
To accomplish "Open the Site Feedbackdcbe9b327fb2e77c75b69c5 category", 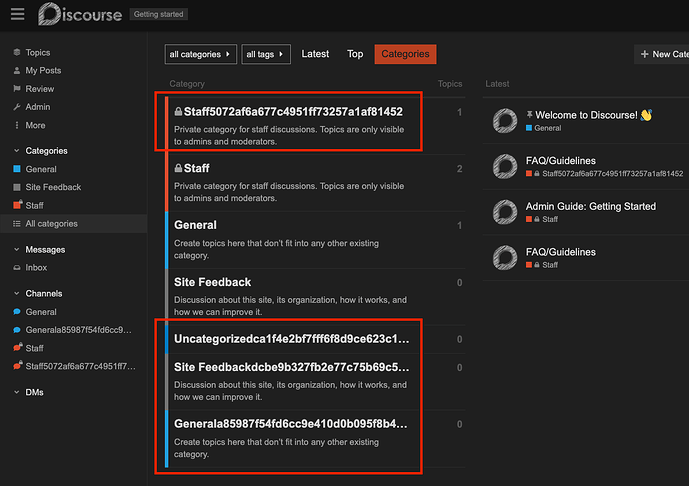I will point(291,367).
